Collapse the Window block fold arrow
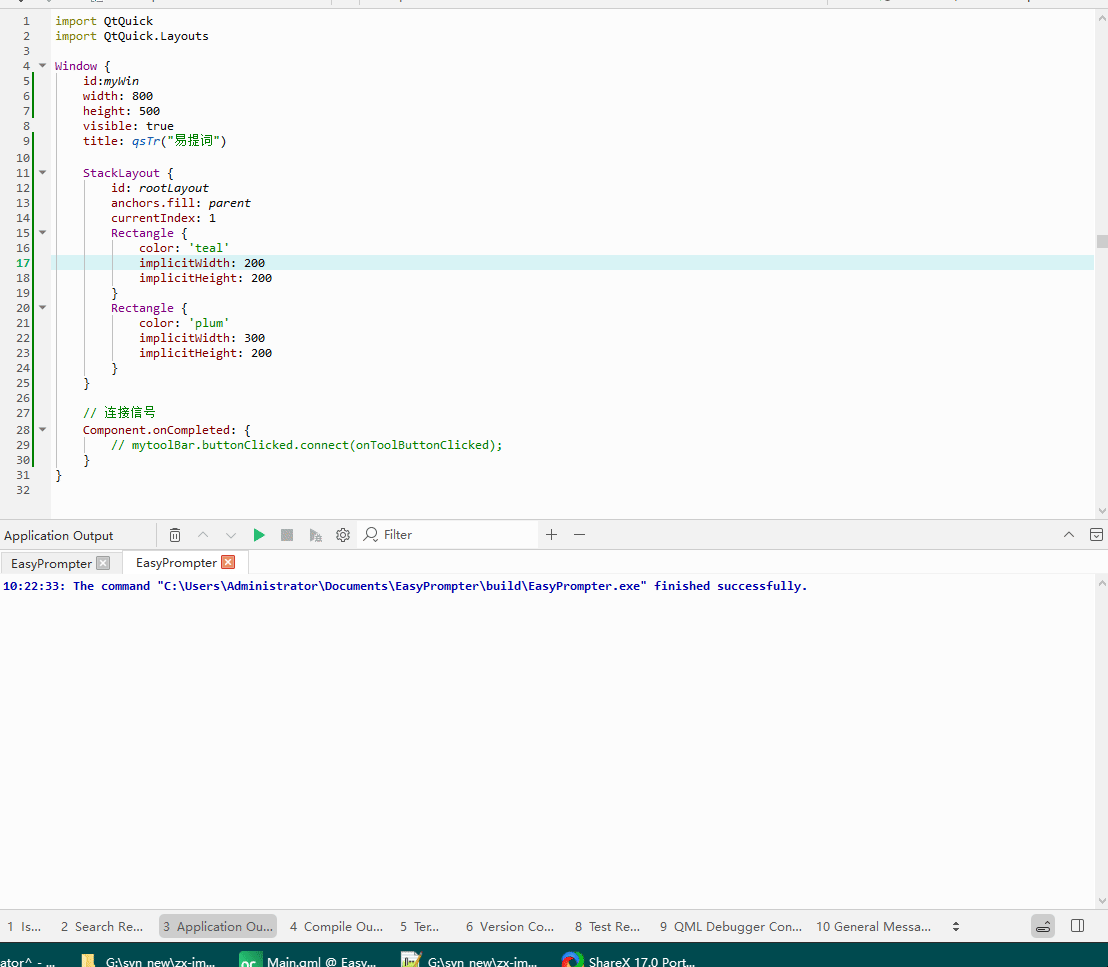 pyautogui.click(x=42, y=66)
